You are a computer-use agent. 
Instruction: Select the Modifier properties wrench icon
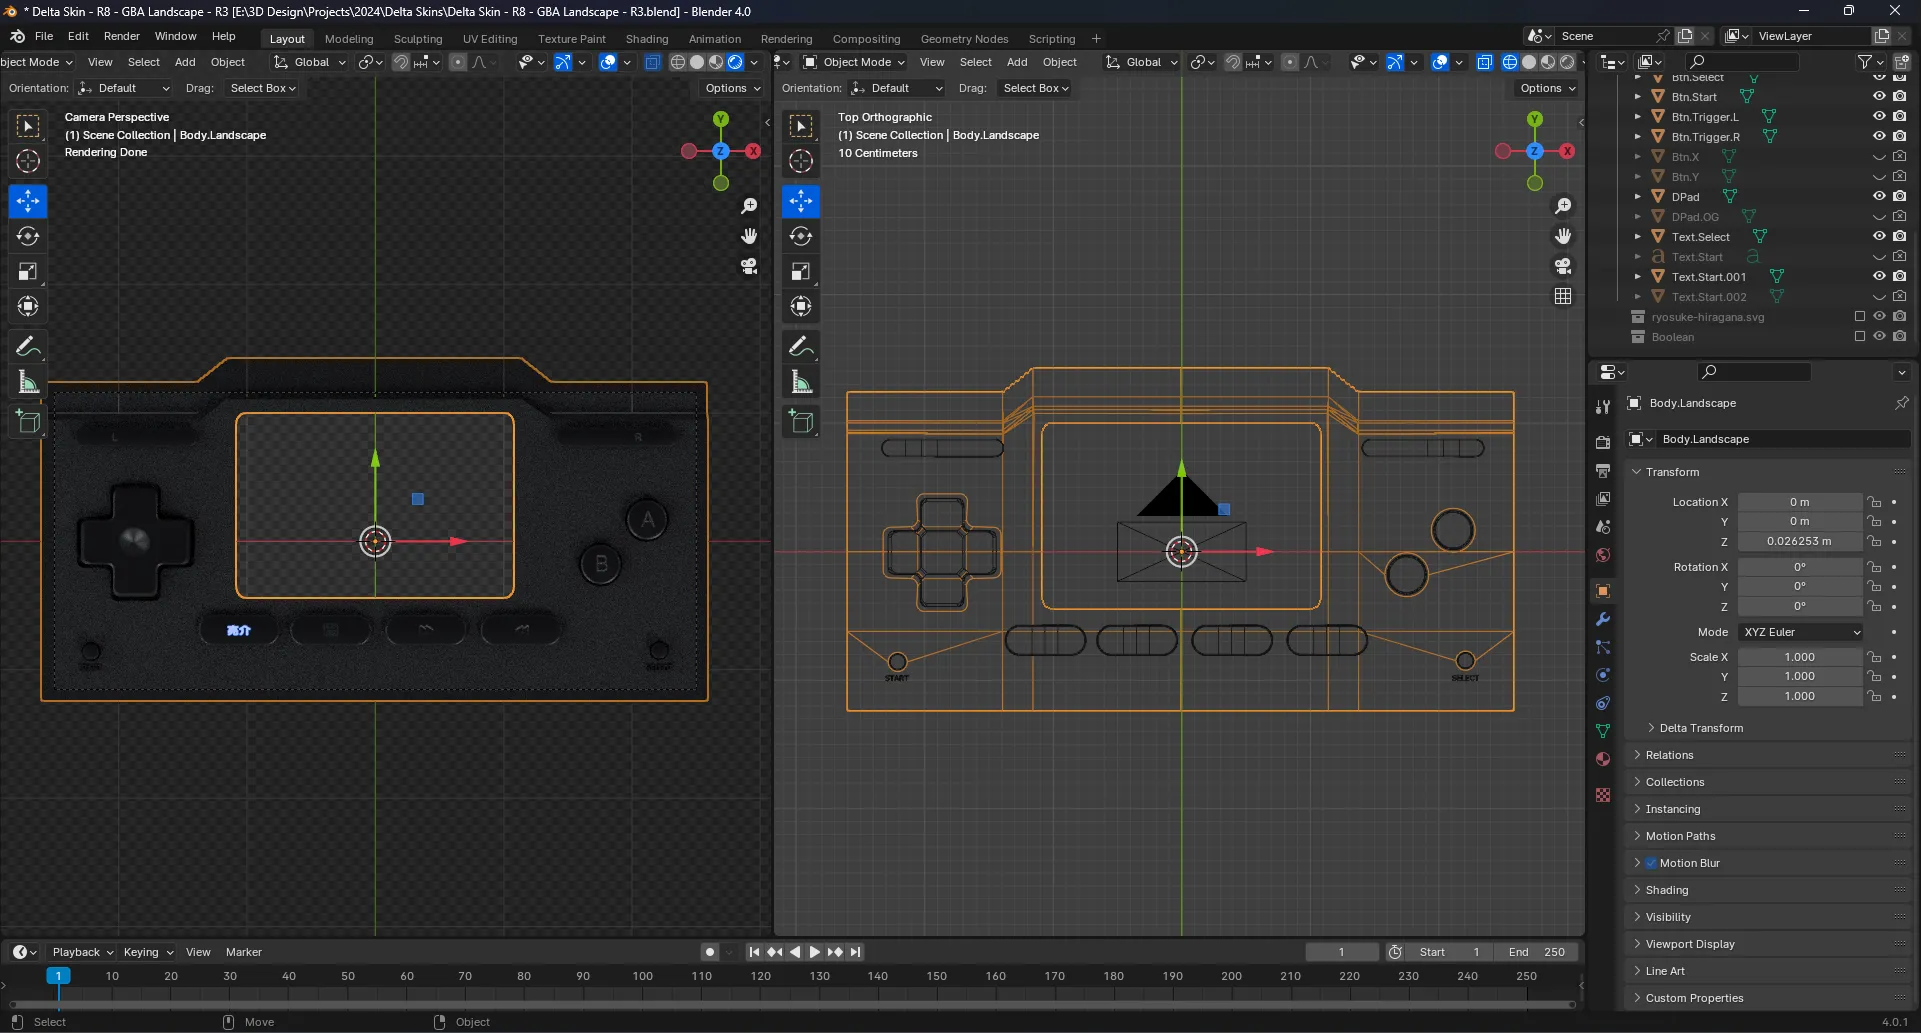(x=1603, y=620)
